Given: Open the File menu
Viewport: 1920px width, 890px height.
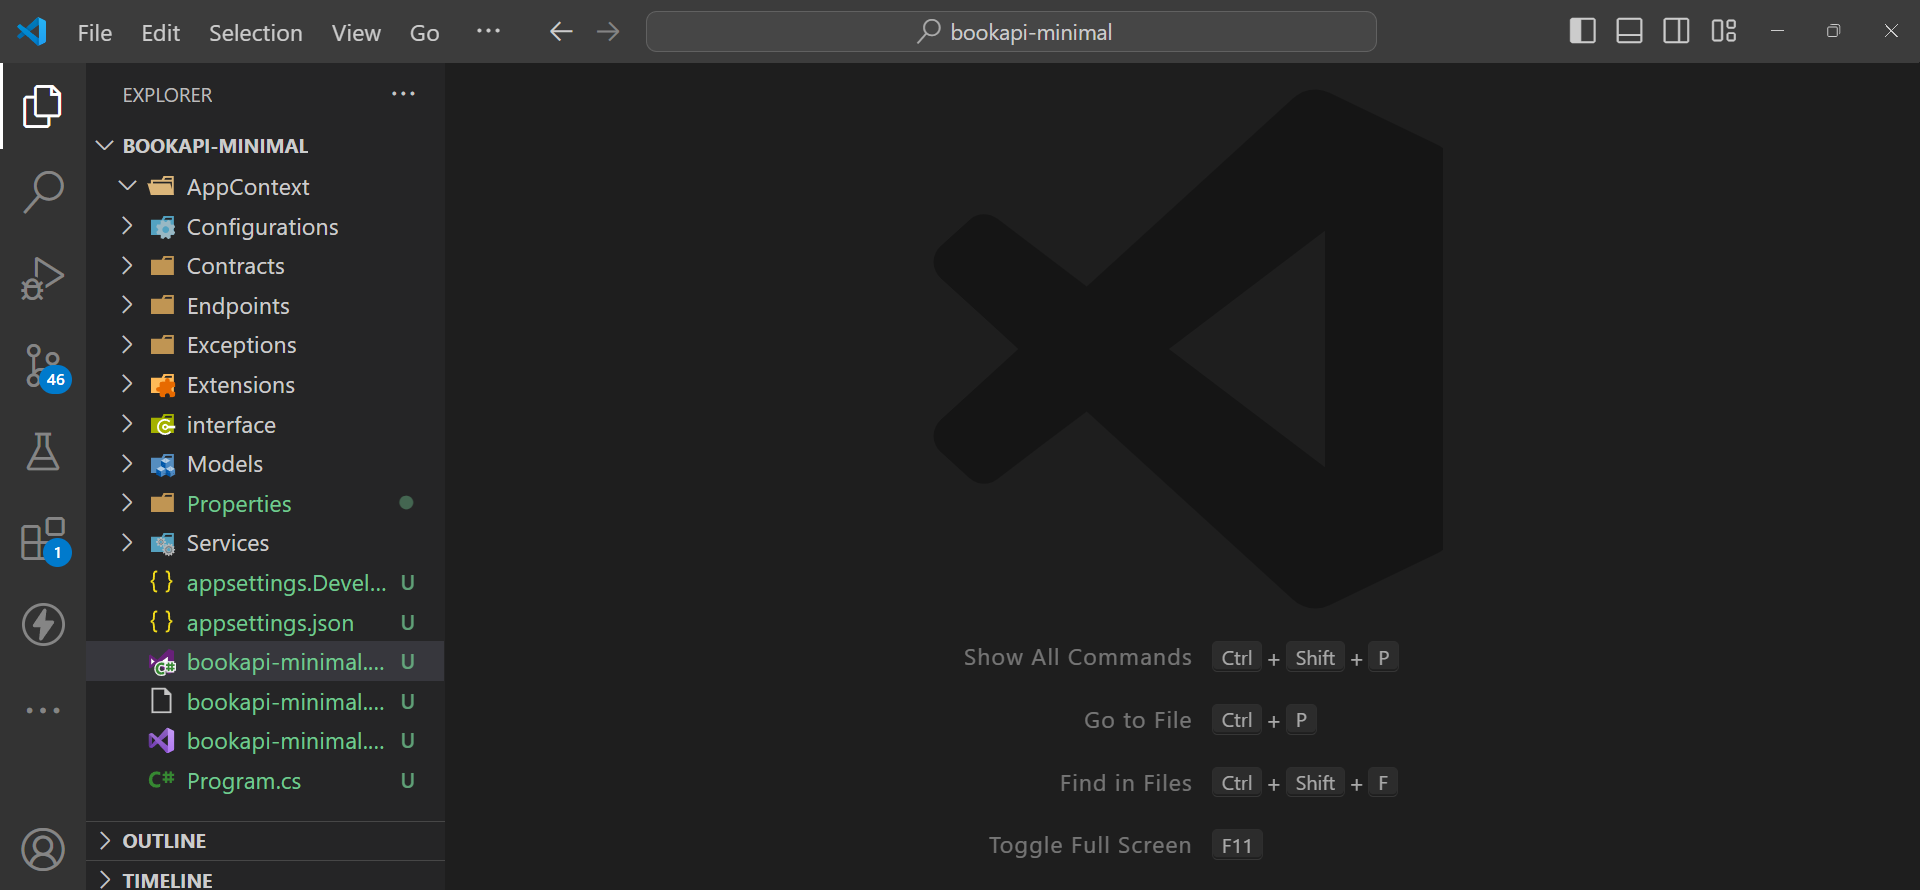Looking at the screenshot, I should coord(95,33).
